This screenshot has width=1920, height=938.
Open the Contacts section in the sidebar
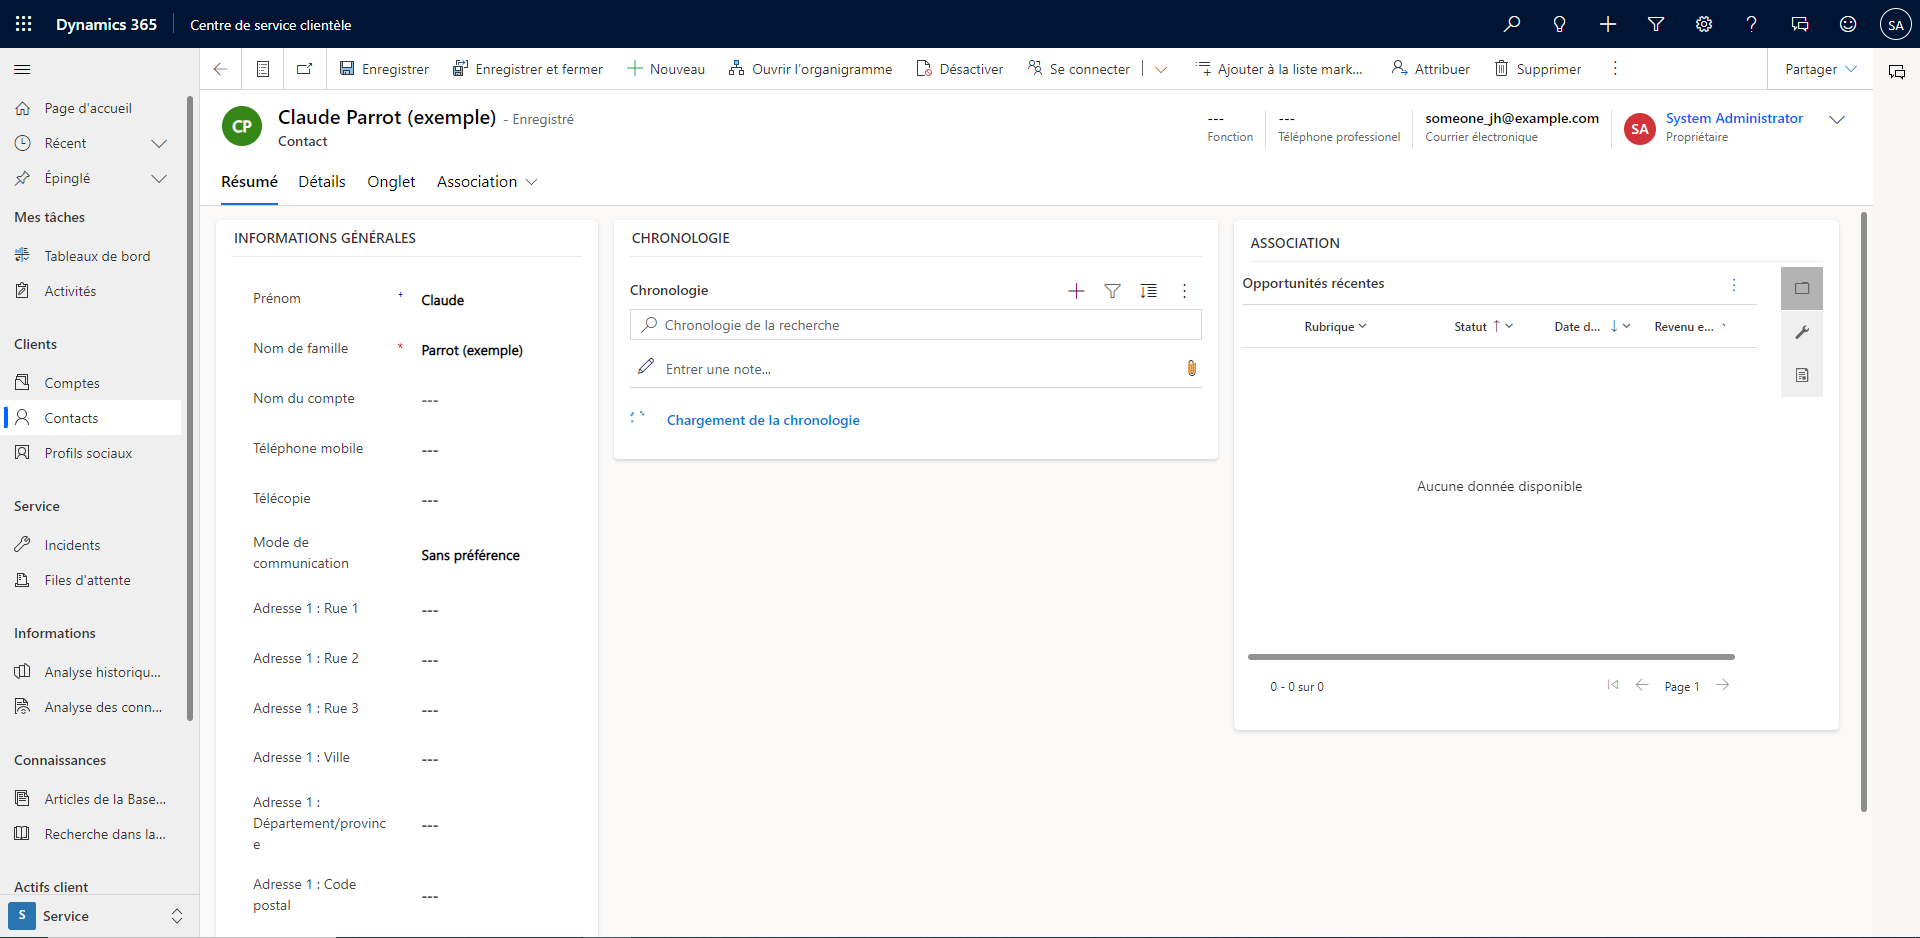(x=70, y=417)
